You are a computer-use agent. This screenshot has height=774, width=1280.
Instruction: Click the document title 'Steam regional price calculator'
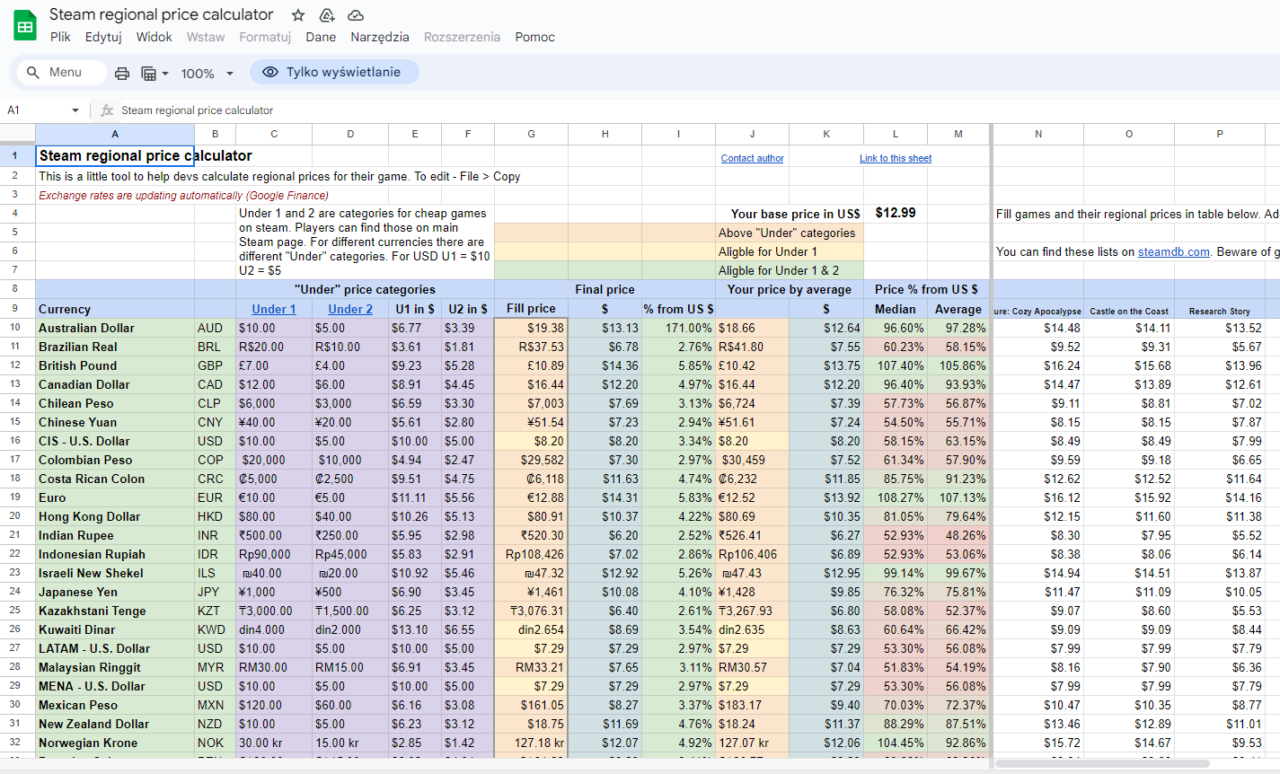click(x=161, y=15)
